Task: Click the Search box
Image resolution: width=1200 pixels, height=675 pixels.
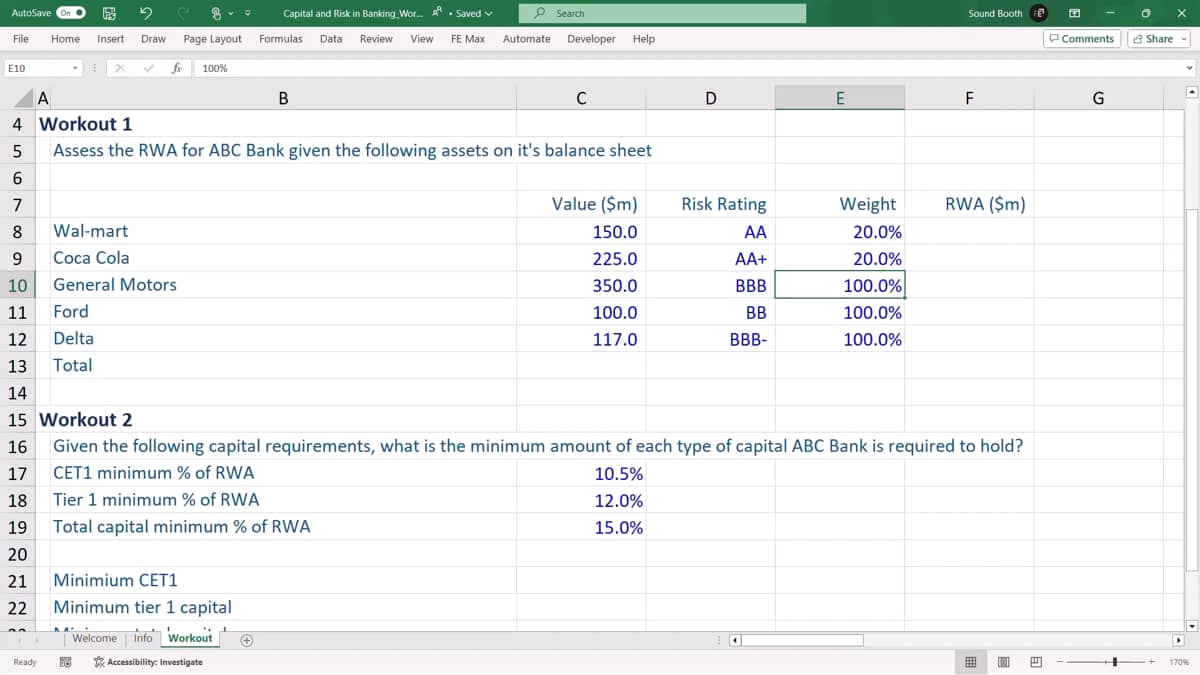Action: pos(662,13)
